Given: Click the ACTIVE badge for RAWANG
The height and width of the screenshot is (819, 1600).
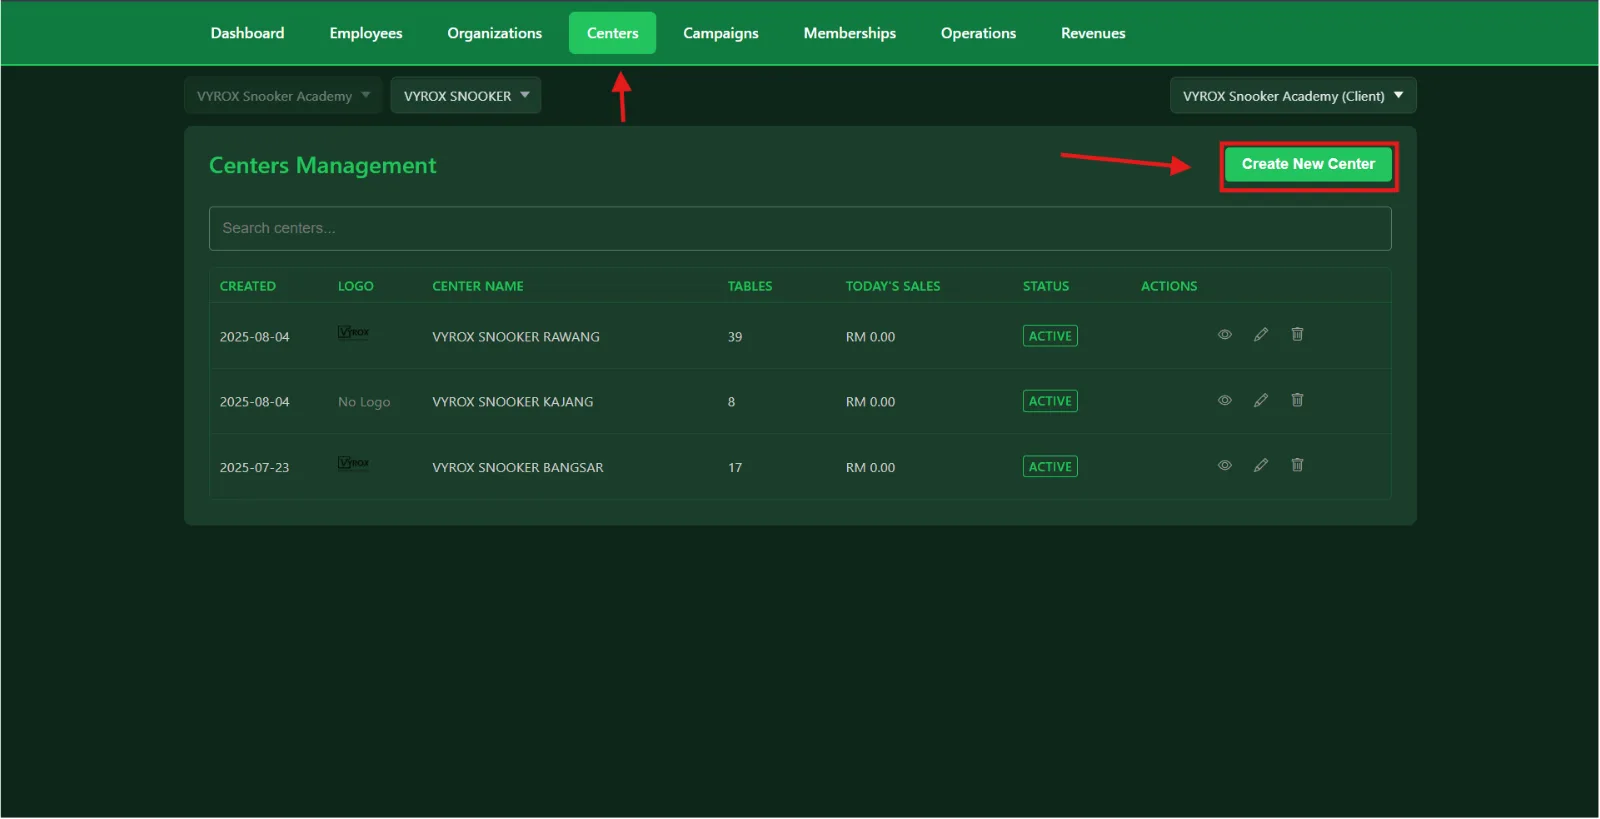Looking at the screenshot, I should [x=1050, y=336].
